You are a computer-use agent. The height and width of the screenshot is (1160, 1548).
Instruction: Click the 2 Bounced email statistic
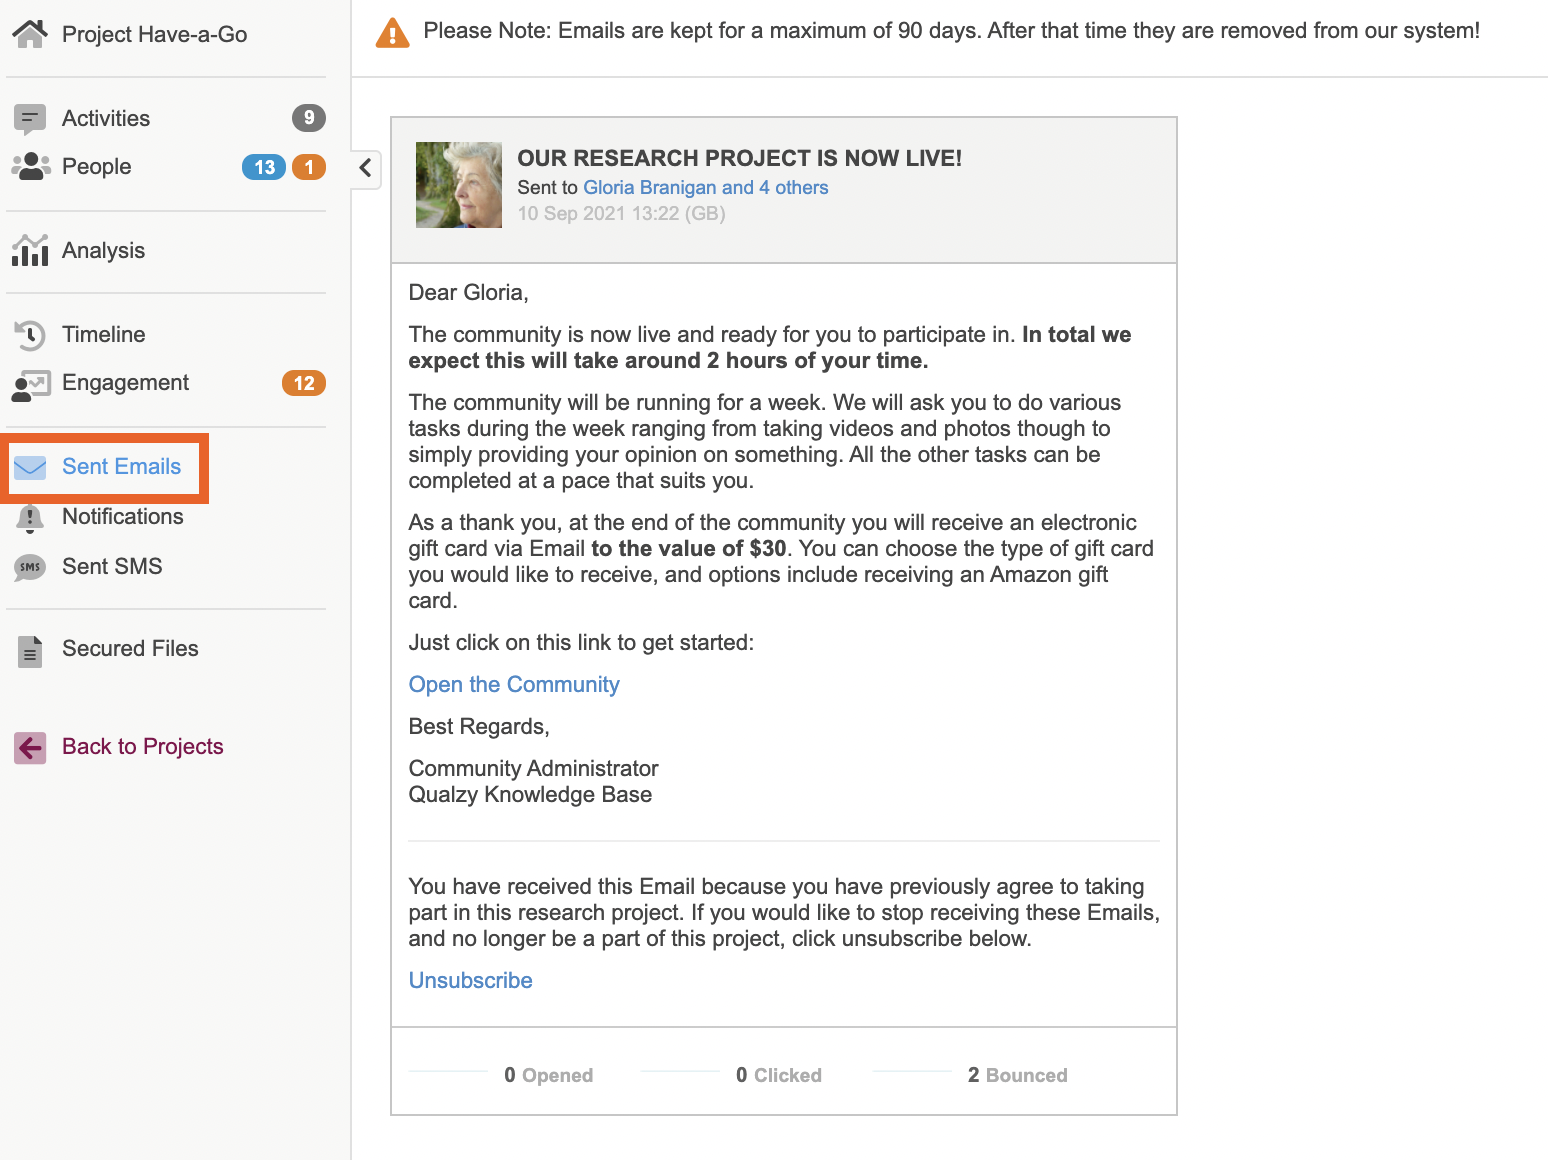1016,1075
